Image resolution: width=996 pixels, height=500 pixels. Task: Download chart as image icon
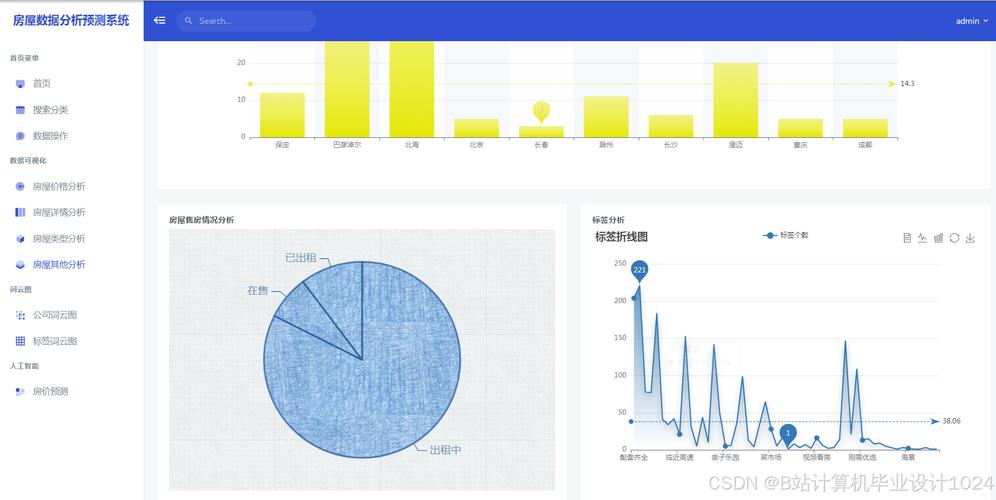tap(970, 238)
